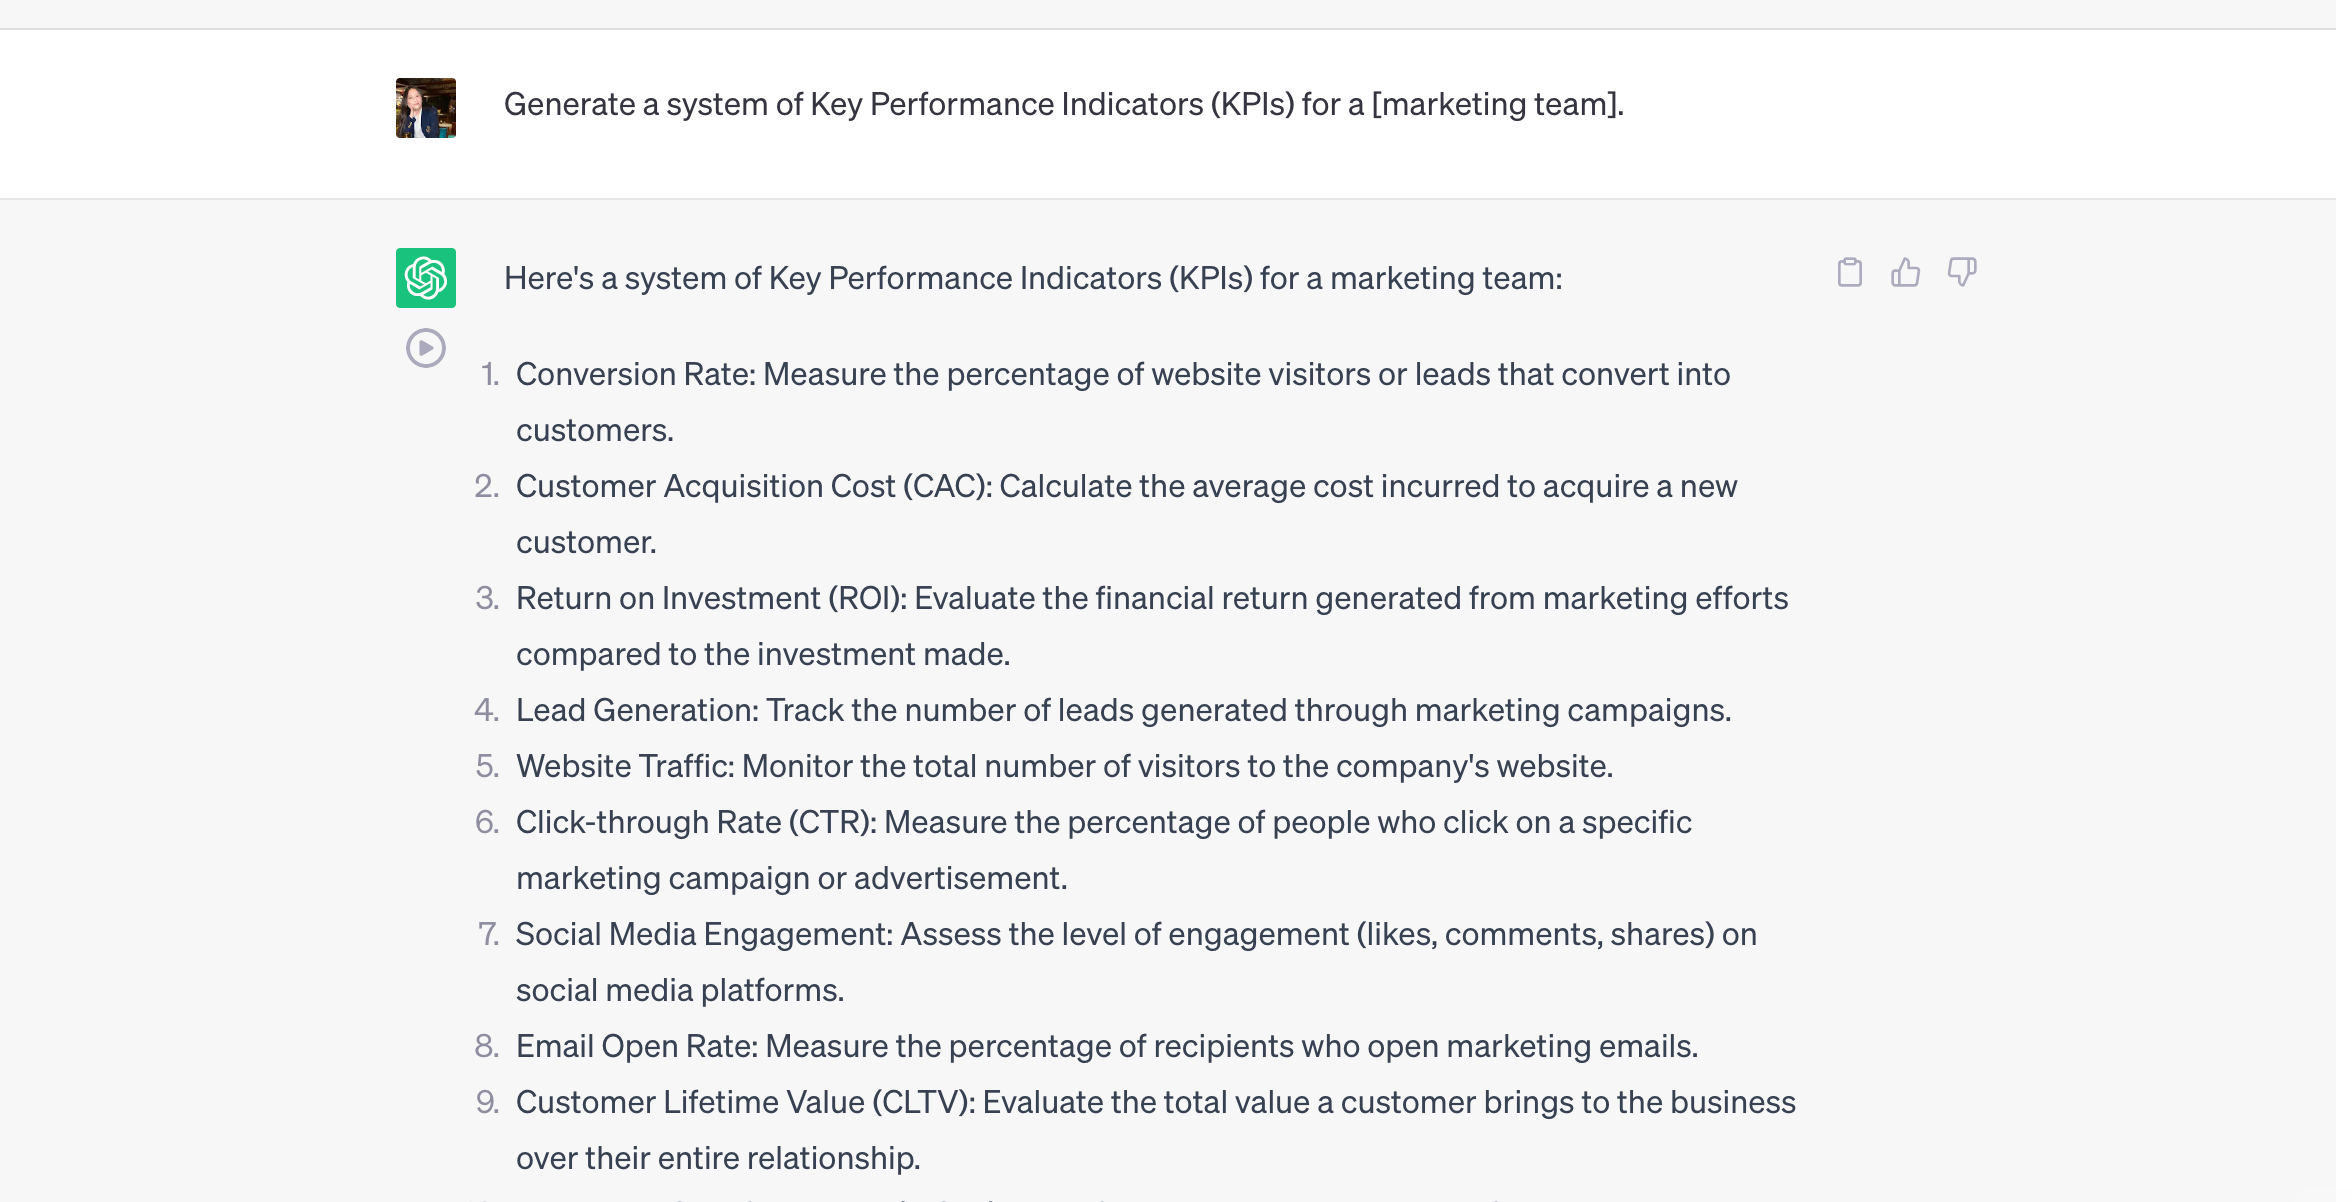Select the Return on Investment (ROI) item

point(1152,626)
